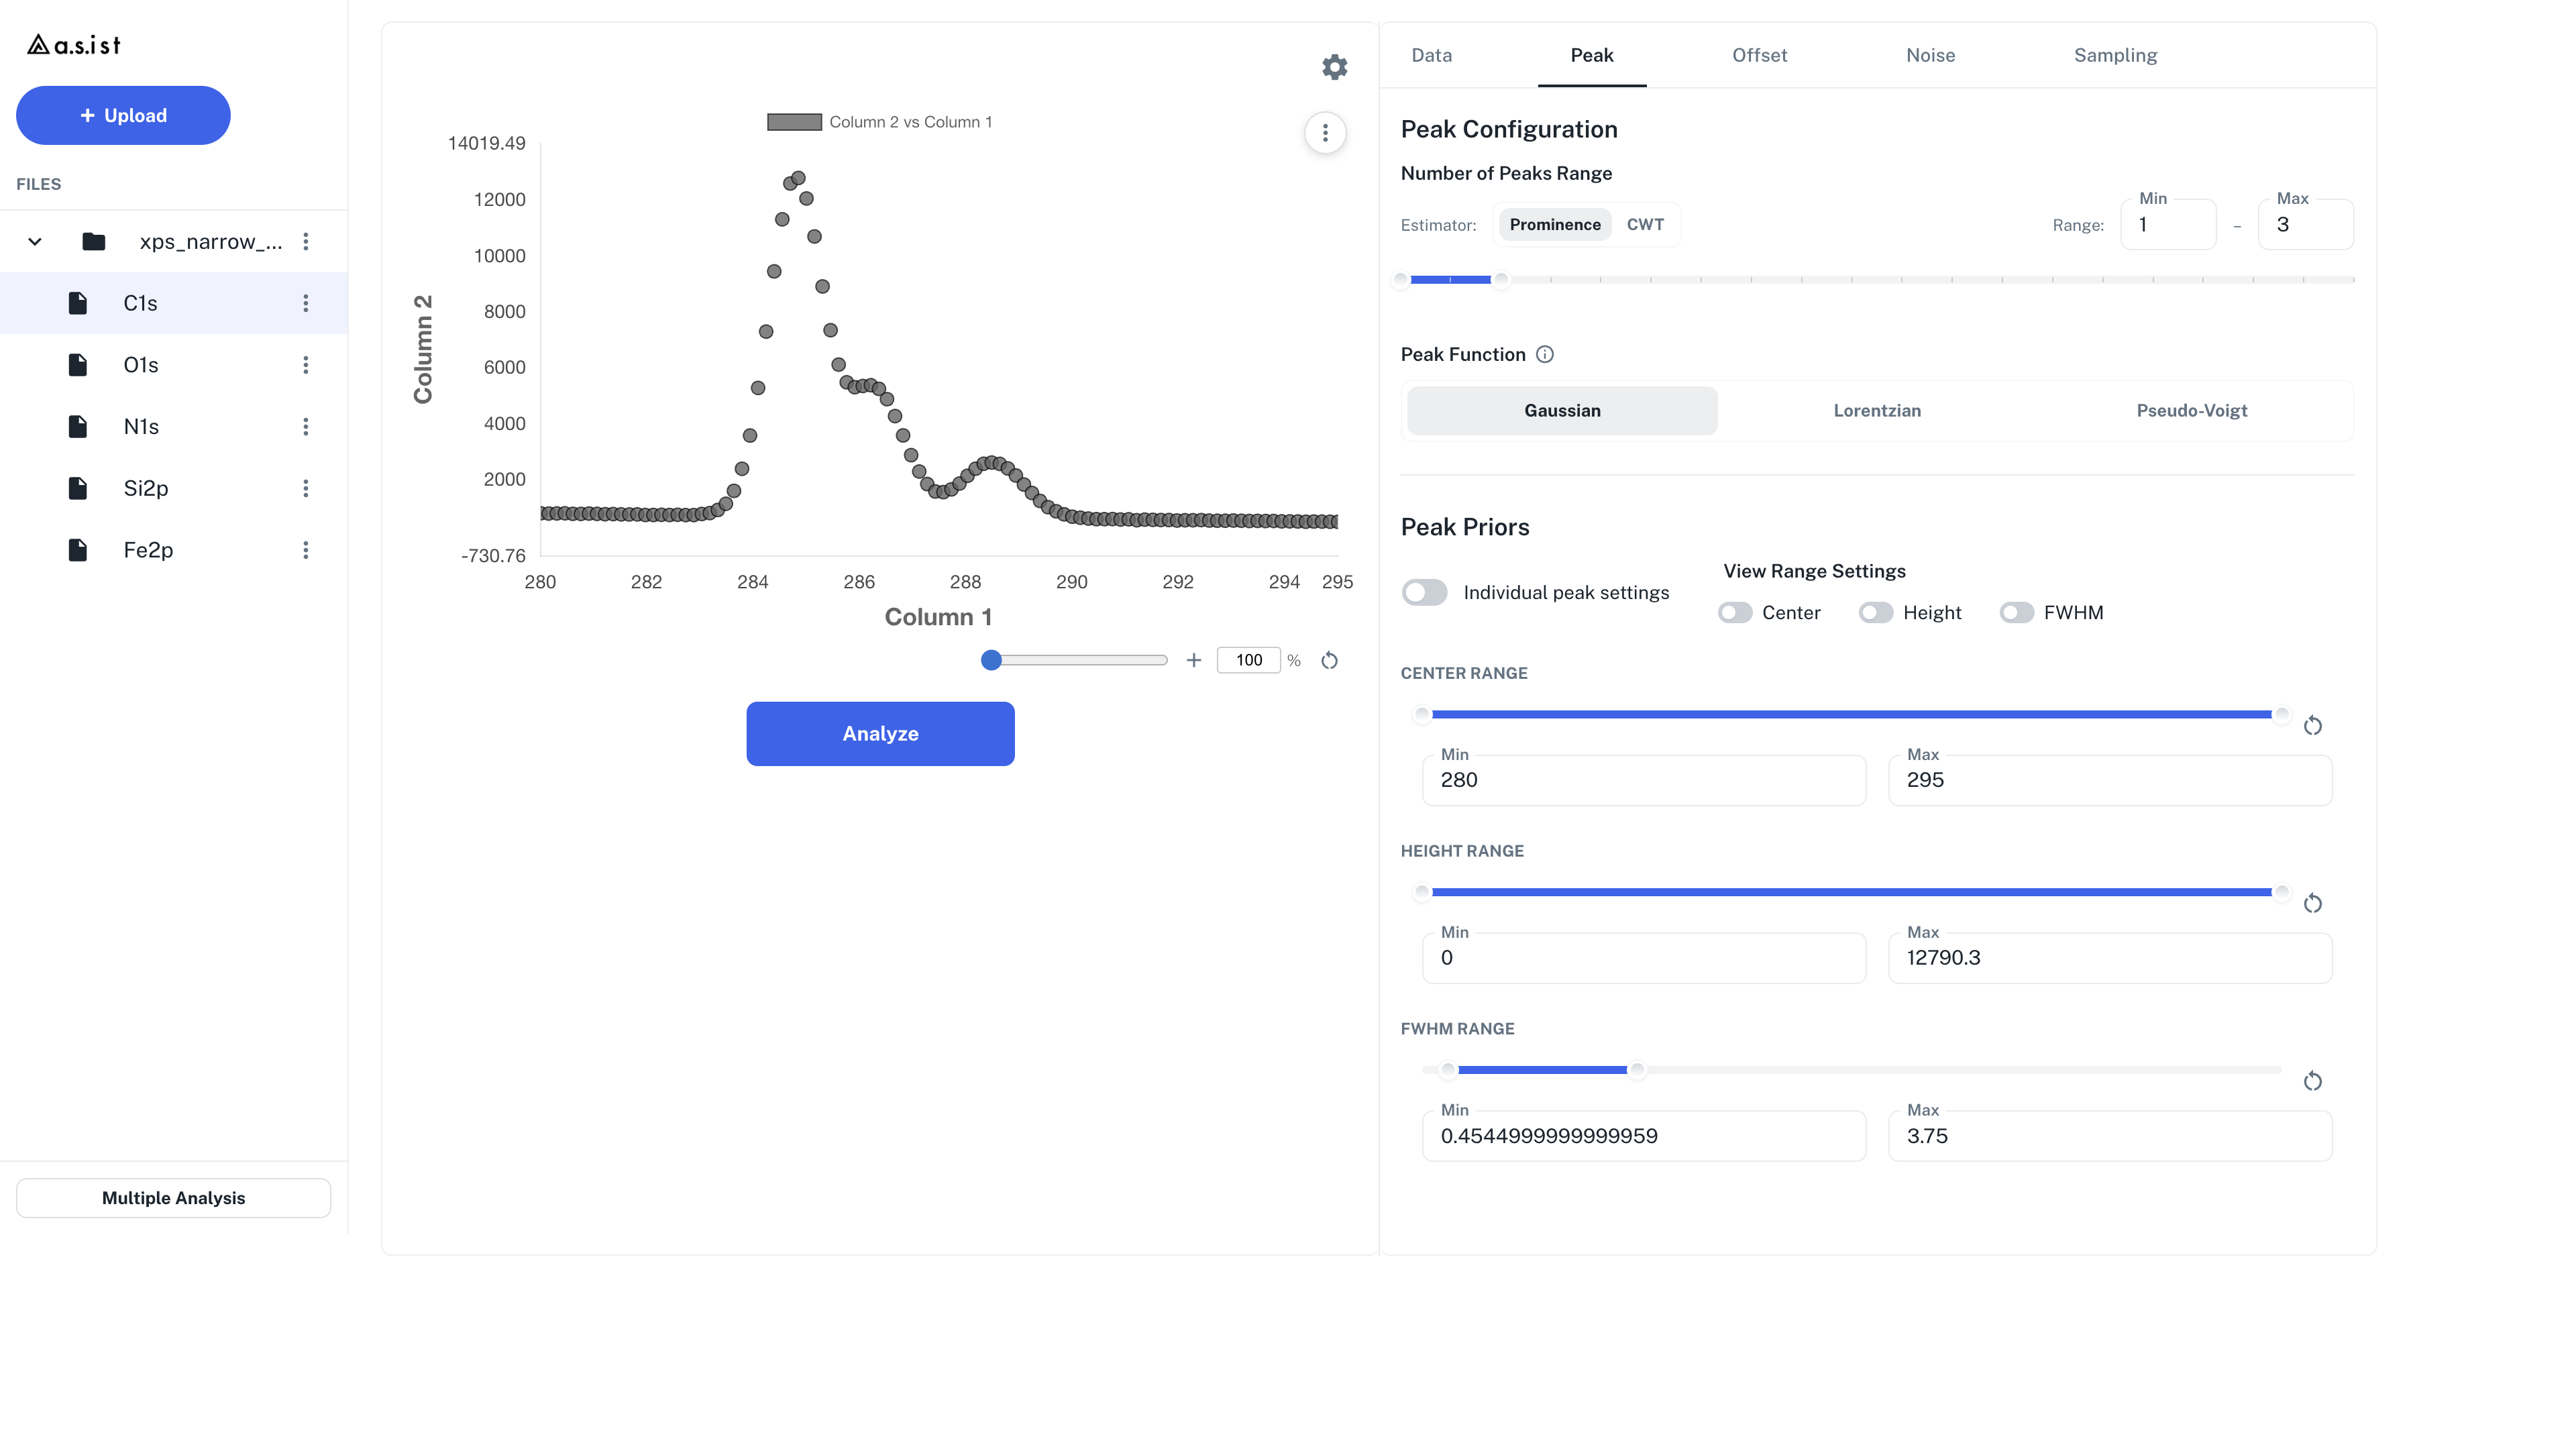This screenshot has width=2576, height=1449.
Task: Click Center Range Min field 280
Action: pos(1643,780)
